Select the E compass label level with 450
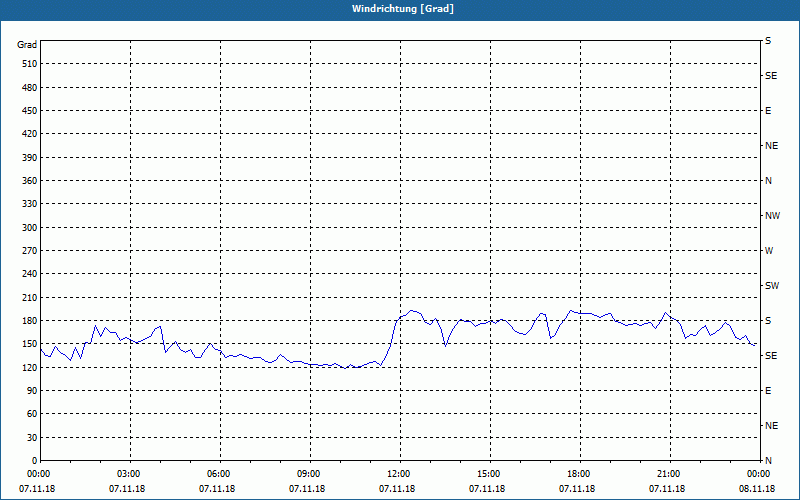Viewport: 800px width, 500px height. click(x=768, y=111)
